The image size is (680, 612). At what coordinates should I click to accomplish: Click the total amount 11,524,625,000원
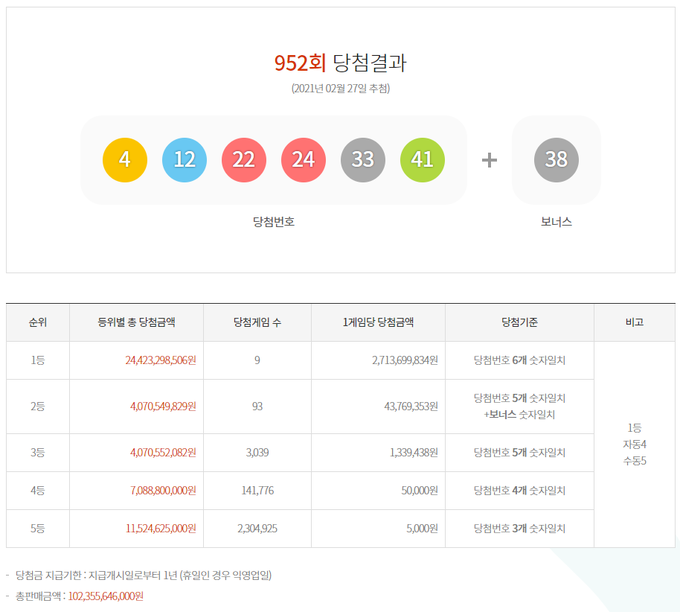click(x=161, y=529)
